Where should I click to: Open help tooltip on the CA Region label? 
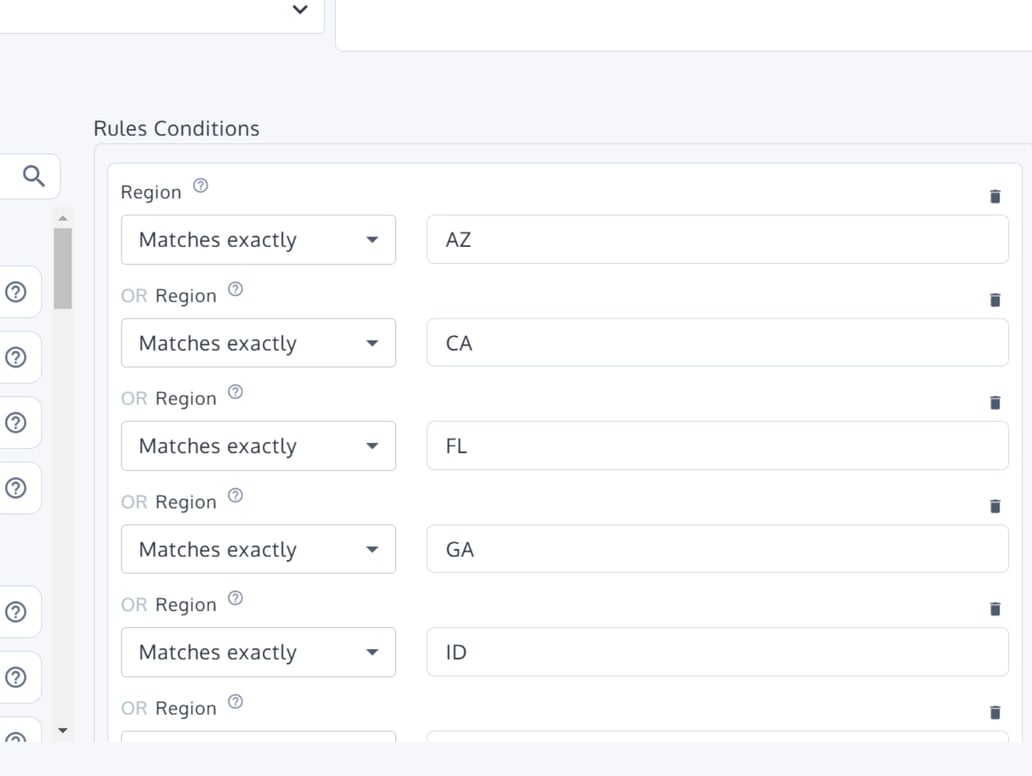235,288
